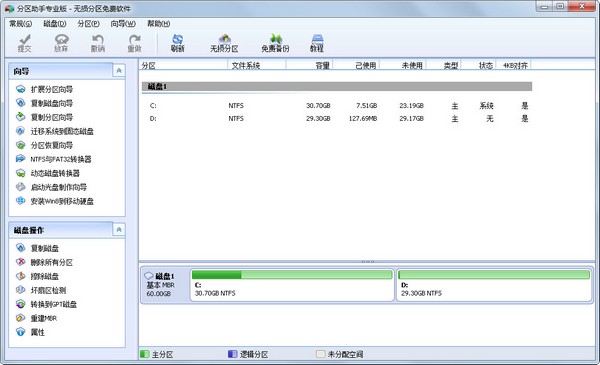Select the 磁盘1 基本 MBR disk block
The width and height of the screenshot is (600, 365).
165,285
